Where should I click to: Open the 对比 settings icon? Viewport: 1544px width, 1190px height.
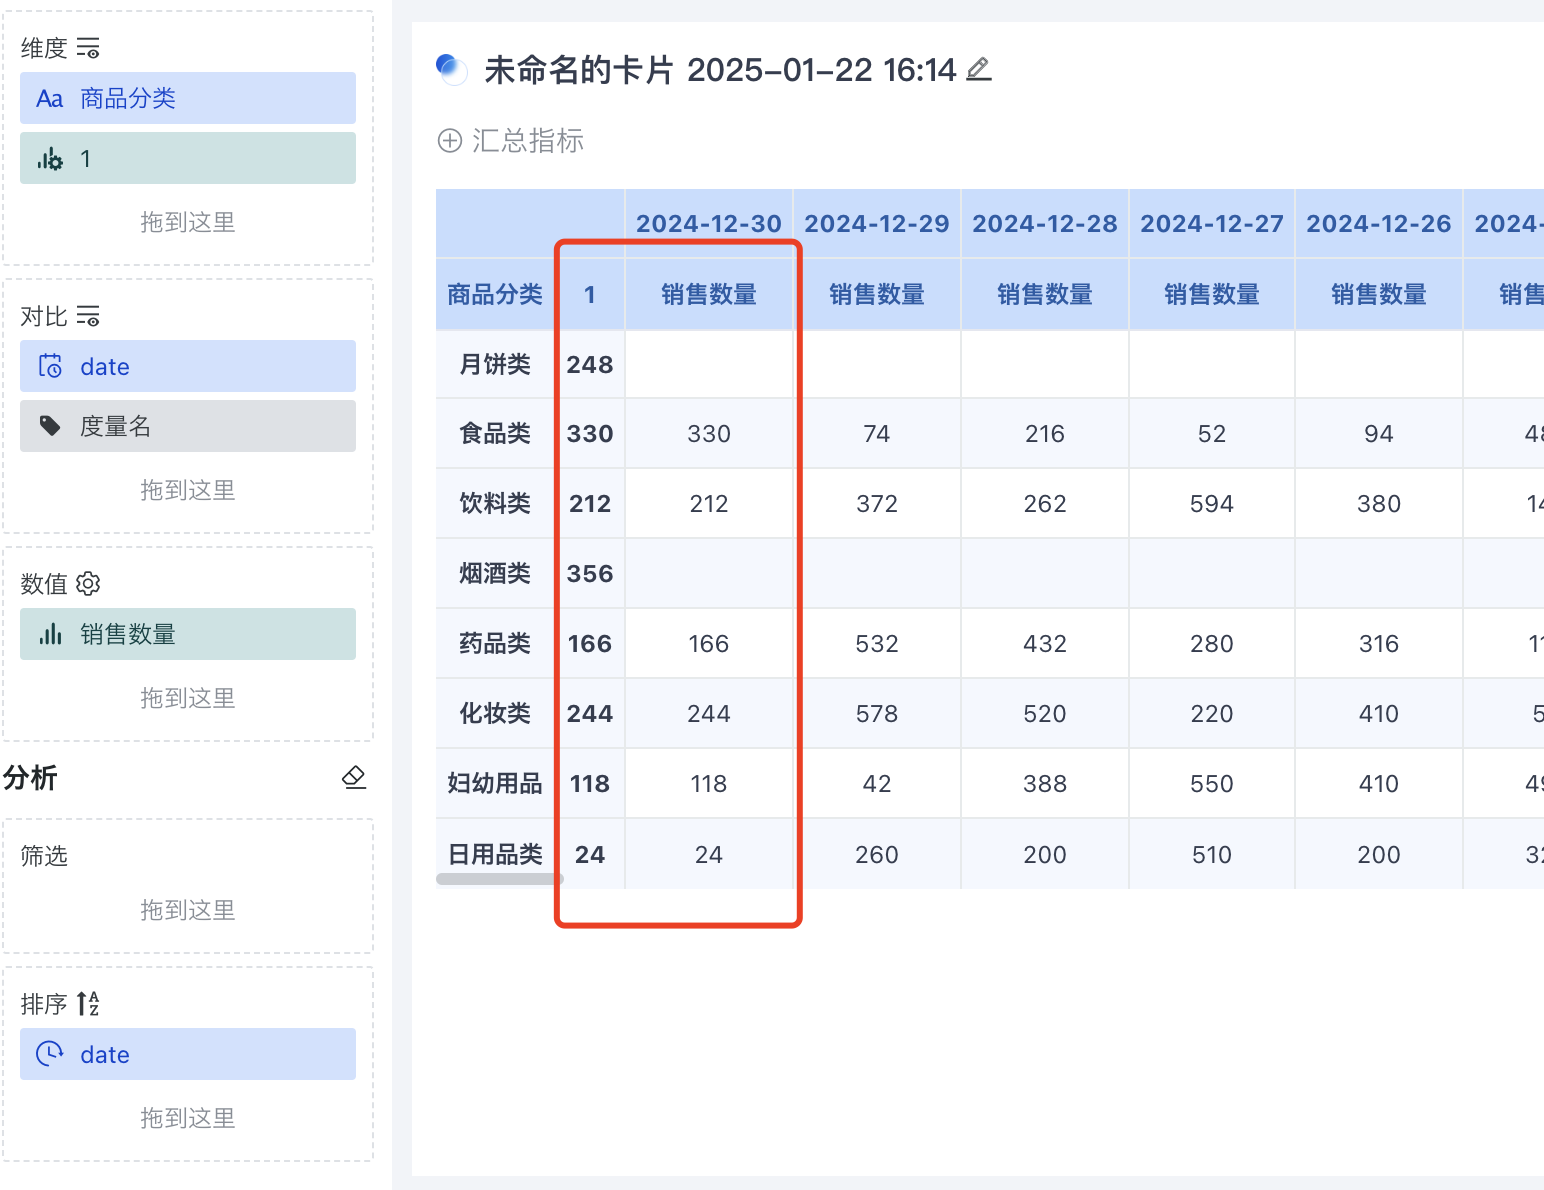pyautogui.click(x=88, y=316)
